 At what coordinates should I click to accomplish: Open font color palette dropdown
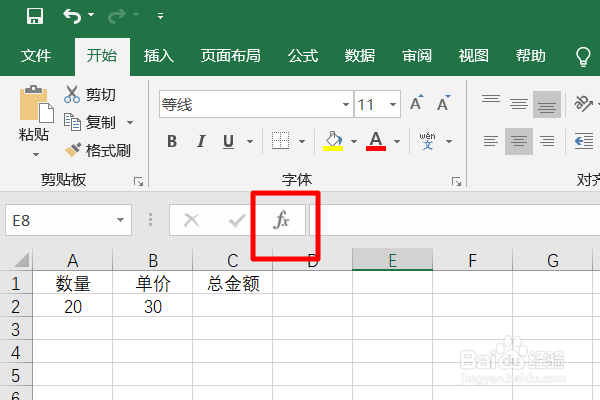(397, 141)
